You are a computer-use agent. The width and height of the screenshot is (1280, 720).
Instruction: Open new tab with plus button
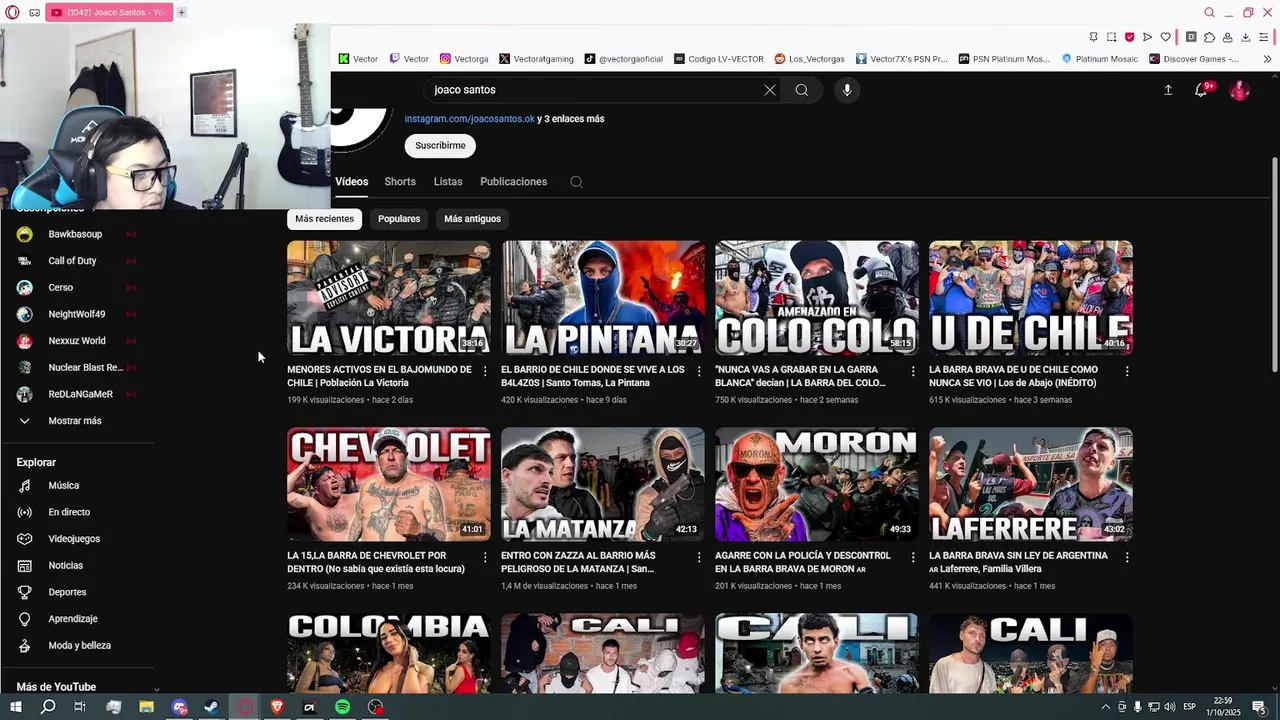click(x=181, y=12)
